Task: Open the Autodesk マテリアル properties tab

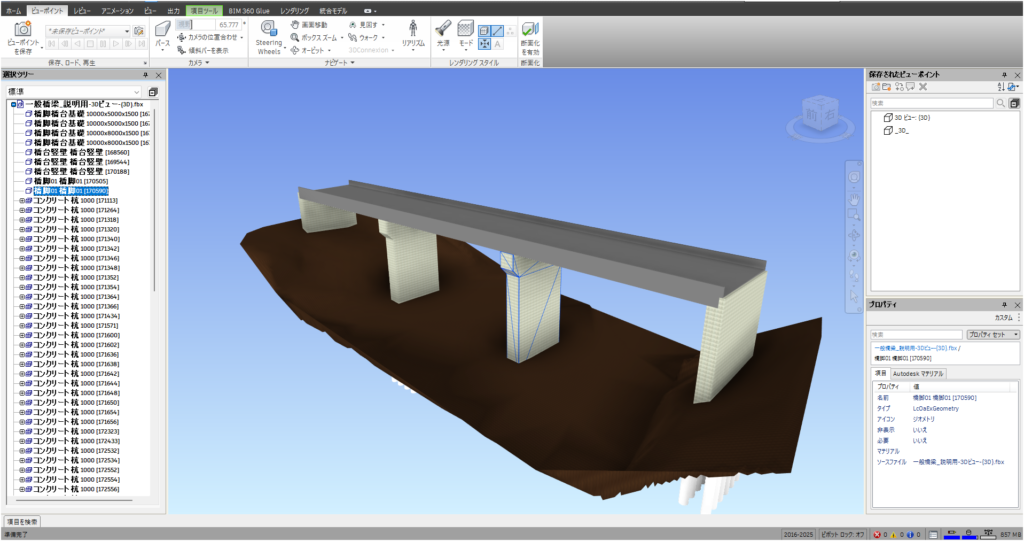Action: coord(918,373)
